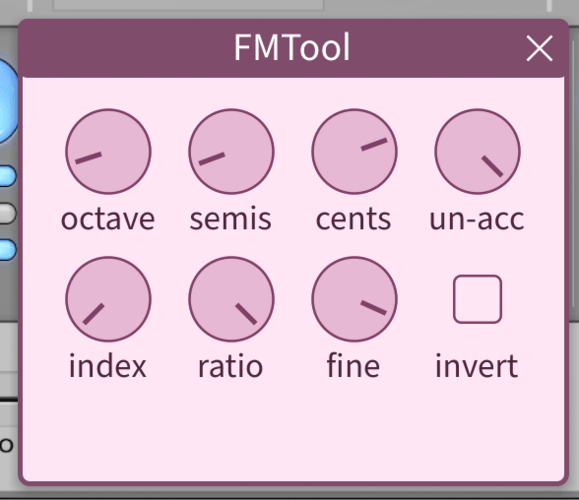Click the cents tuning knob
This screenshot has width=579, height=500.
354,151
